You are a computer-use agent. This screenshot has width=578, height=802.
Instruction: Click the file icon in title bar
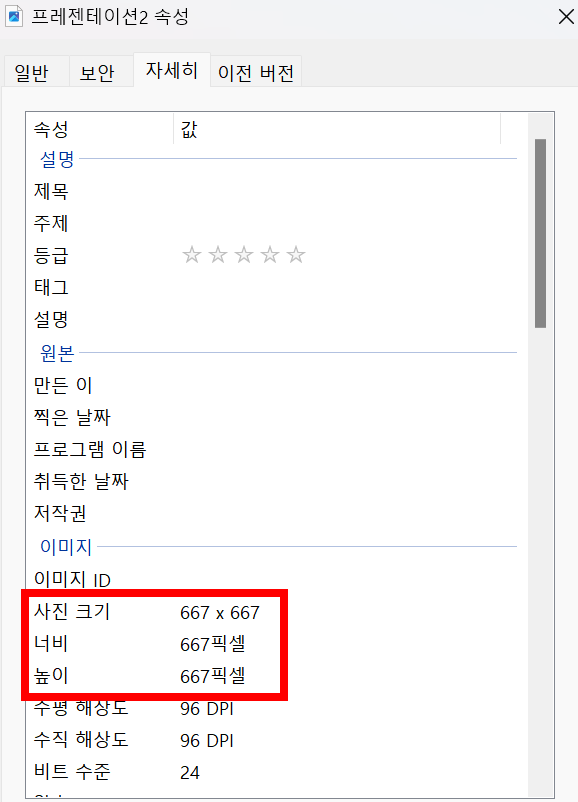click(14, 17)
